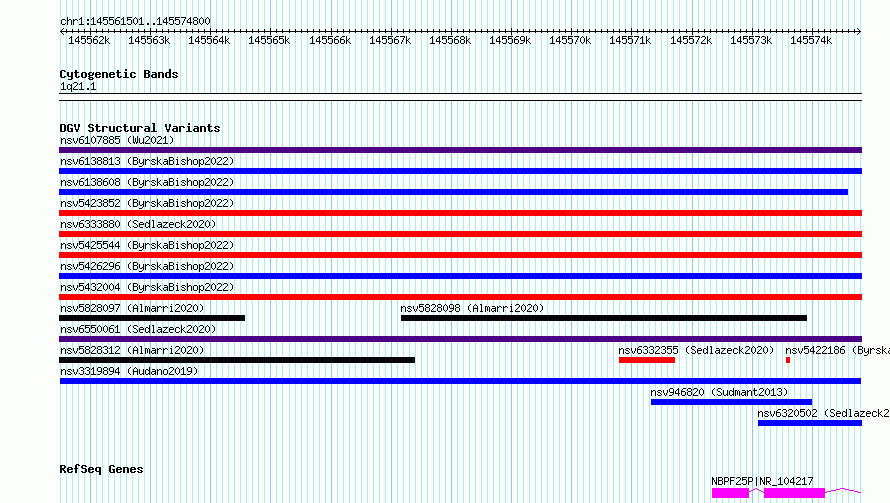
Task: Open nsv5432004 (ByrskaBishop2022) label
Action: pyautogui.click(x=147, y=287)
